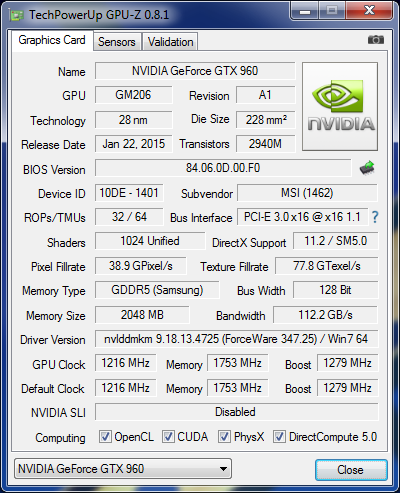
Task: Click the BIOS Version label
Action: point(54,170)
